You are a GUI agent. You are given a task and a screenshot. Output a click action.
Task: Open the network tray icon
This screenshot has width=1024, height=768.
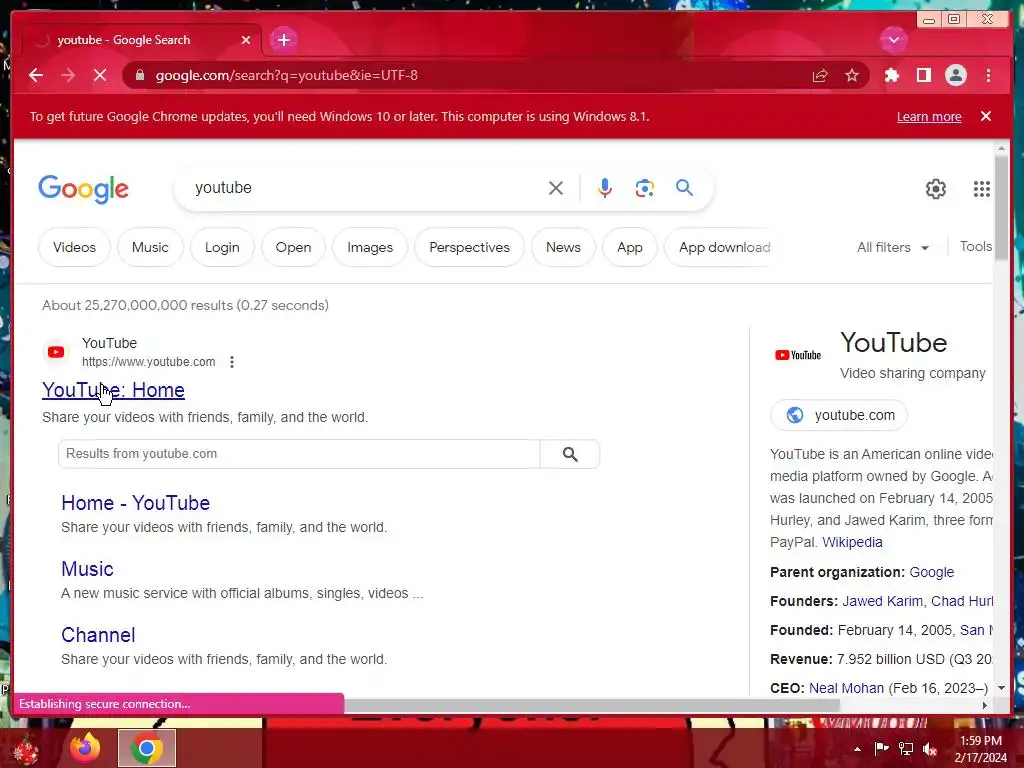(x=906, y=749)
